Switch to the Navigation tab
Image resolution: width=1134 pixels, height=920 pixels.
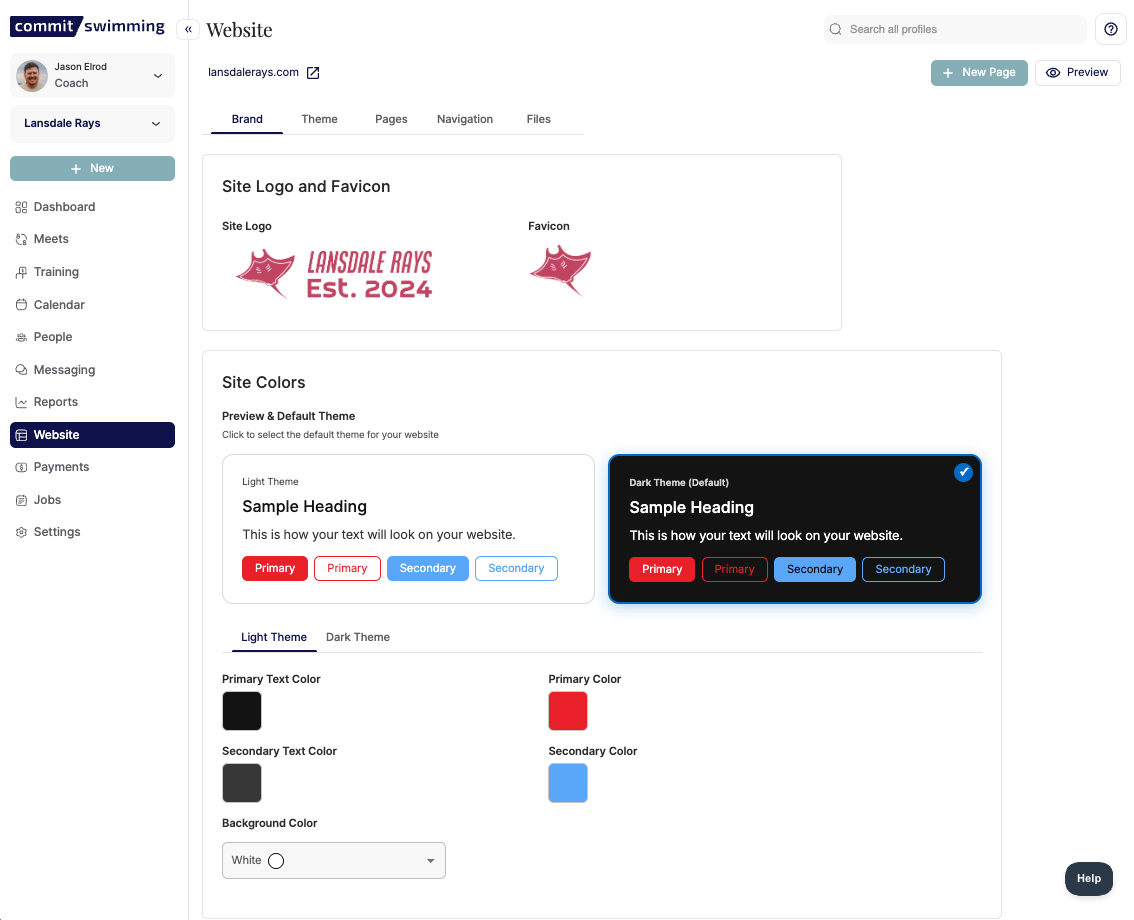[x=464, y=119]
